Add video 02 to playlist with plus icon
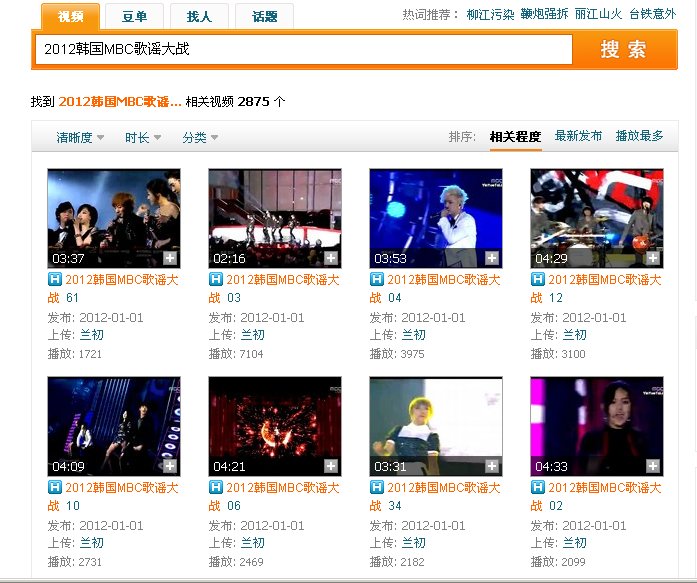The image size is (697, 583). (653, 466)
